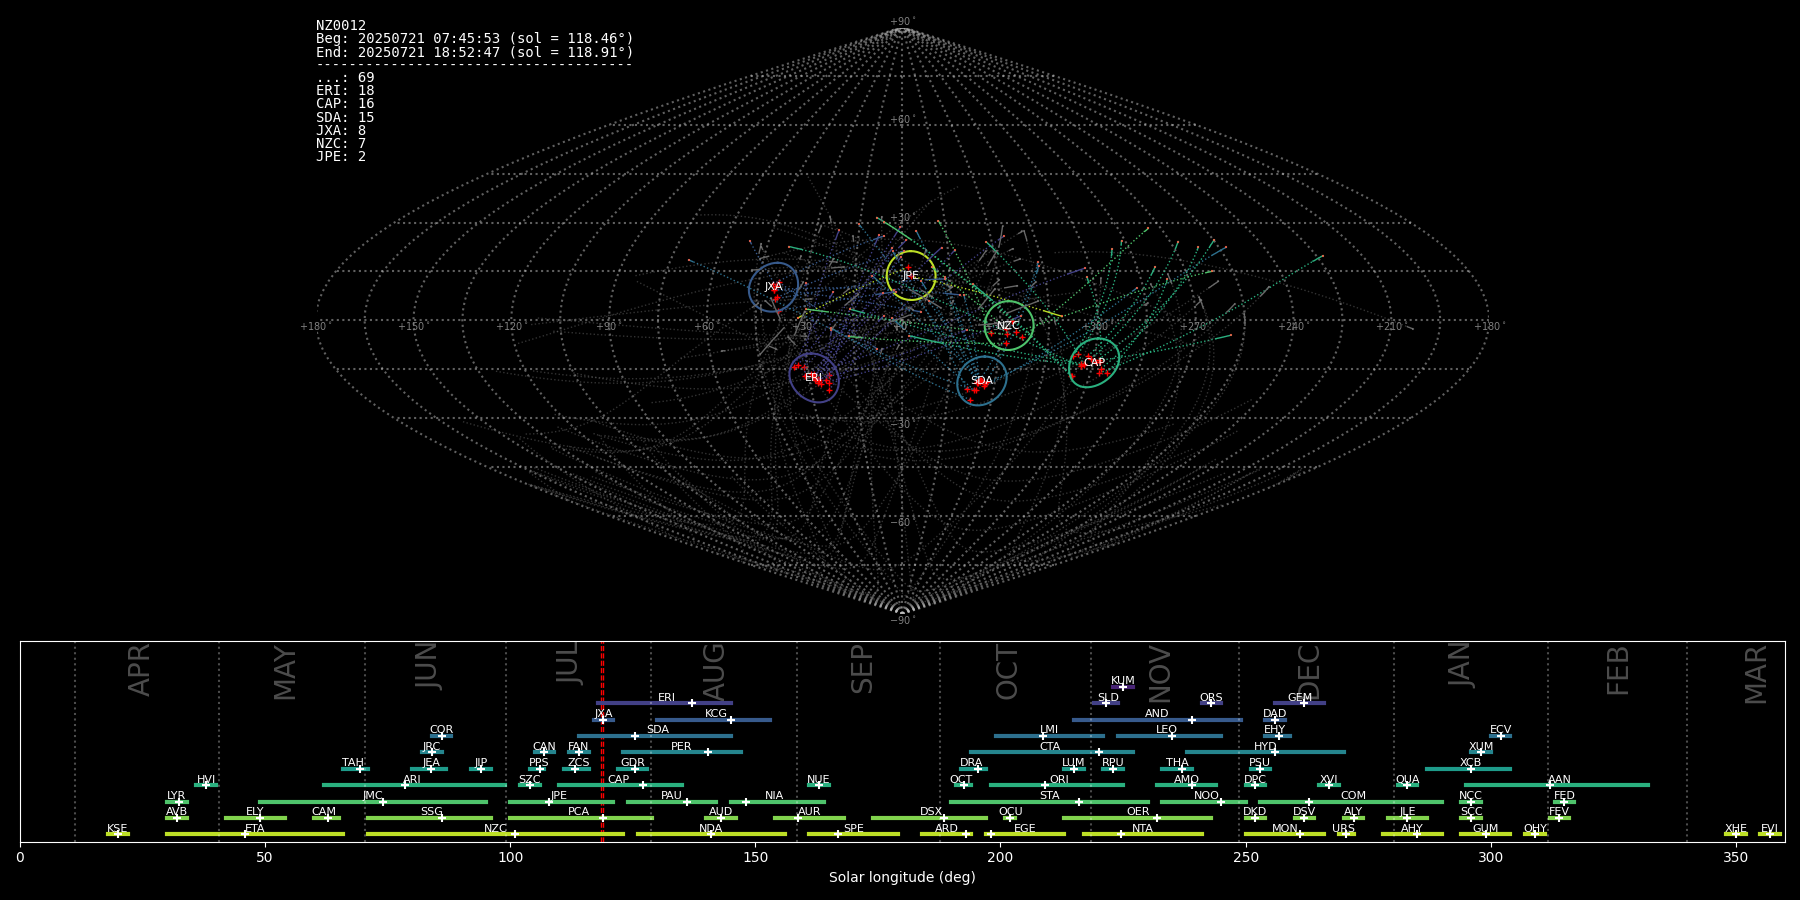Click the SSG shower bar in the timeline
1800x900 pixels.
[429, 818]
